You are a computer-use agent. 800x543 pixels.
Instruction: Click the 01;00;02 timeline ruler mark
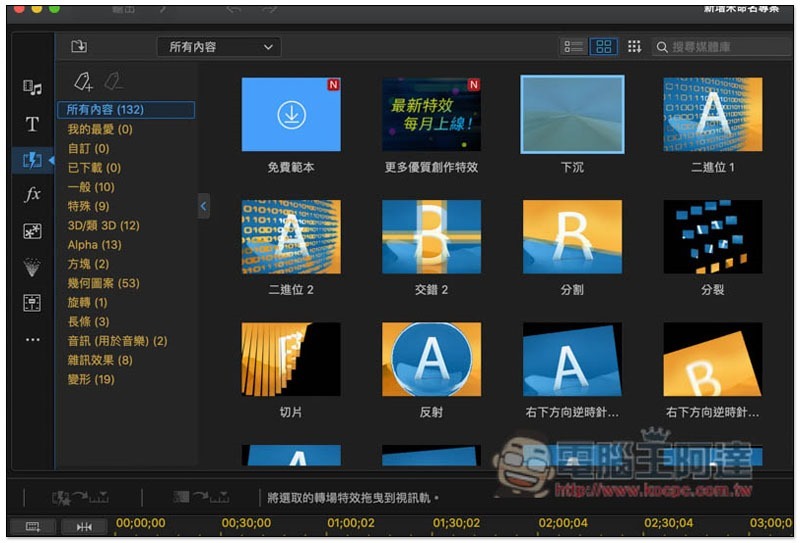351,523
